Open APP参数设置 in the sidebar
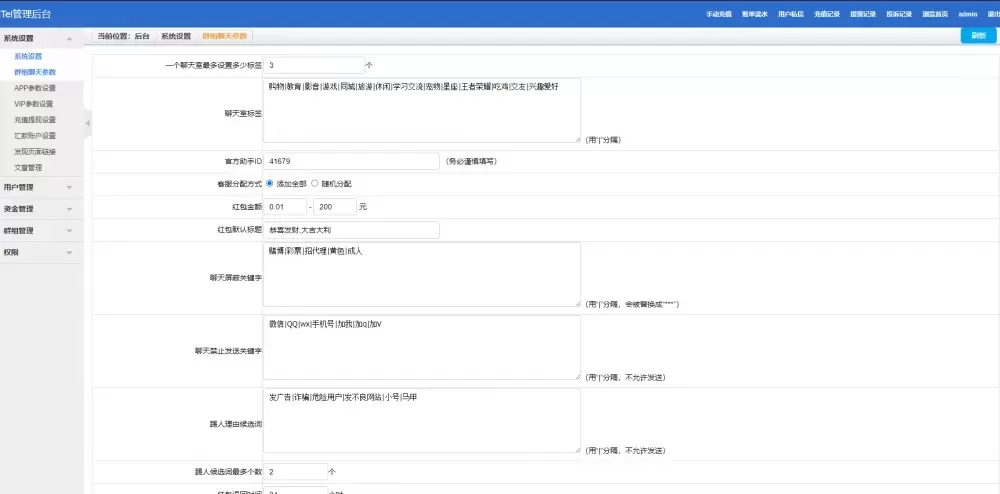 tap(35, 88)
